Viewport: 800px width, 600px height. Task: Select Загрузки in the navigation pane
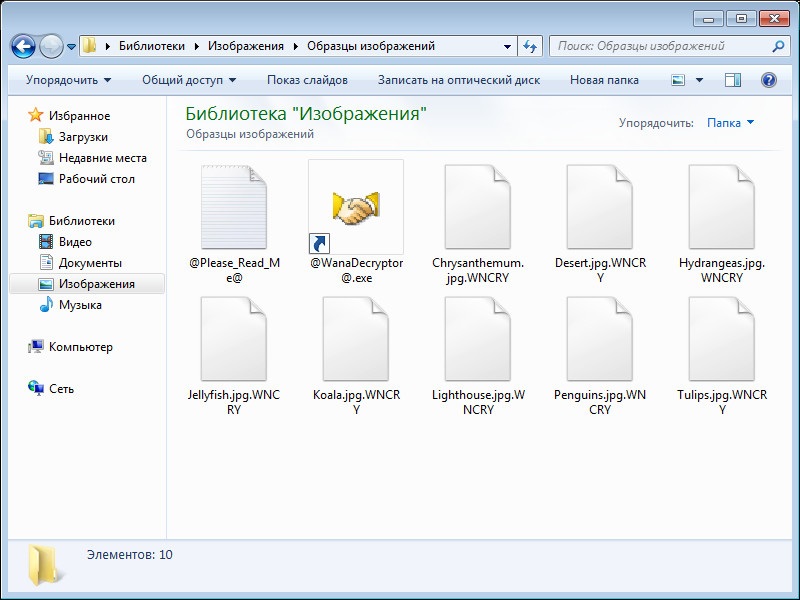83,137
